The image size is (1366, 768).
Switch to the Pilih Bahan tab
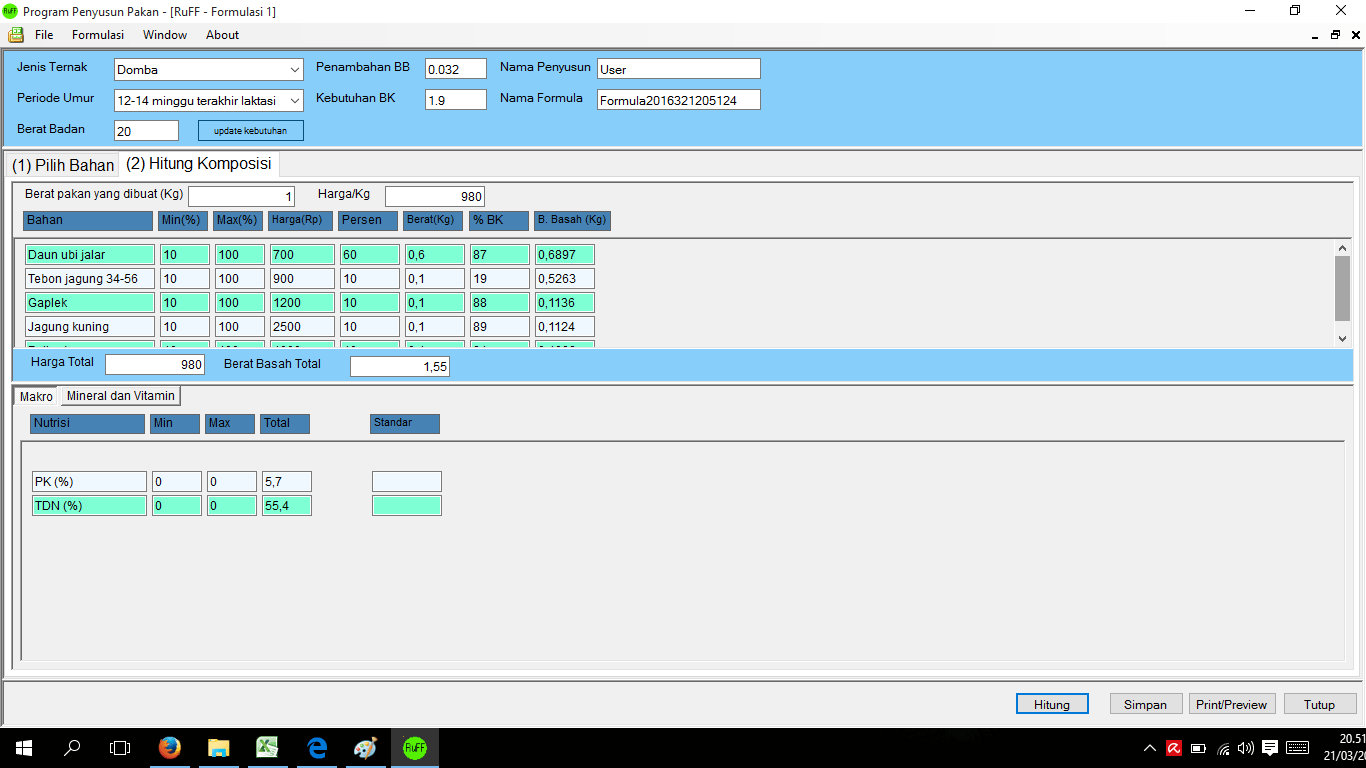point(63,165)
